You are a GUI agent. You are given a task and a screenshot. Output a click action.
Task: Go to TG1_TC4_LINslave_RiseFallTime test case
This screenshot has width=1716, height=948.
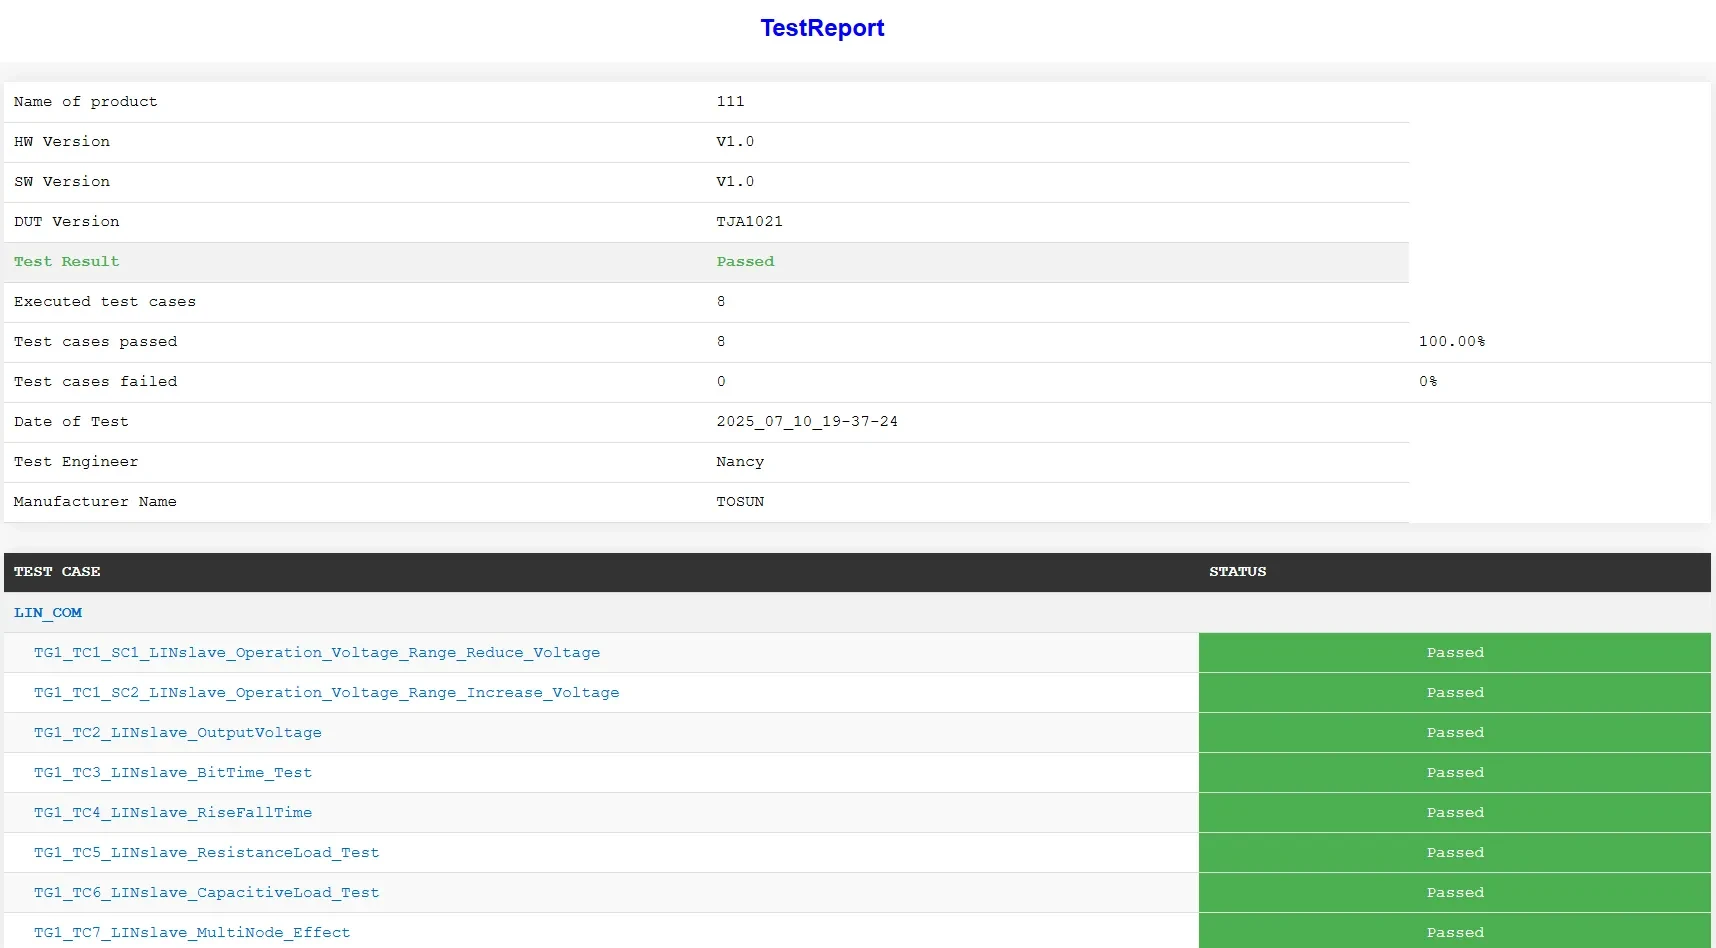[x=172, y=813]
